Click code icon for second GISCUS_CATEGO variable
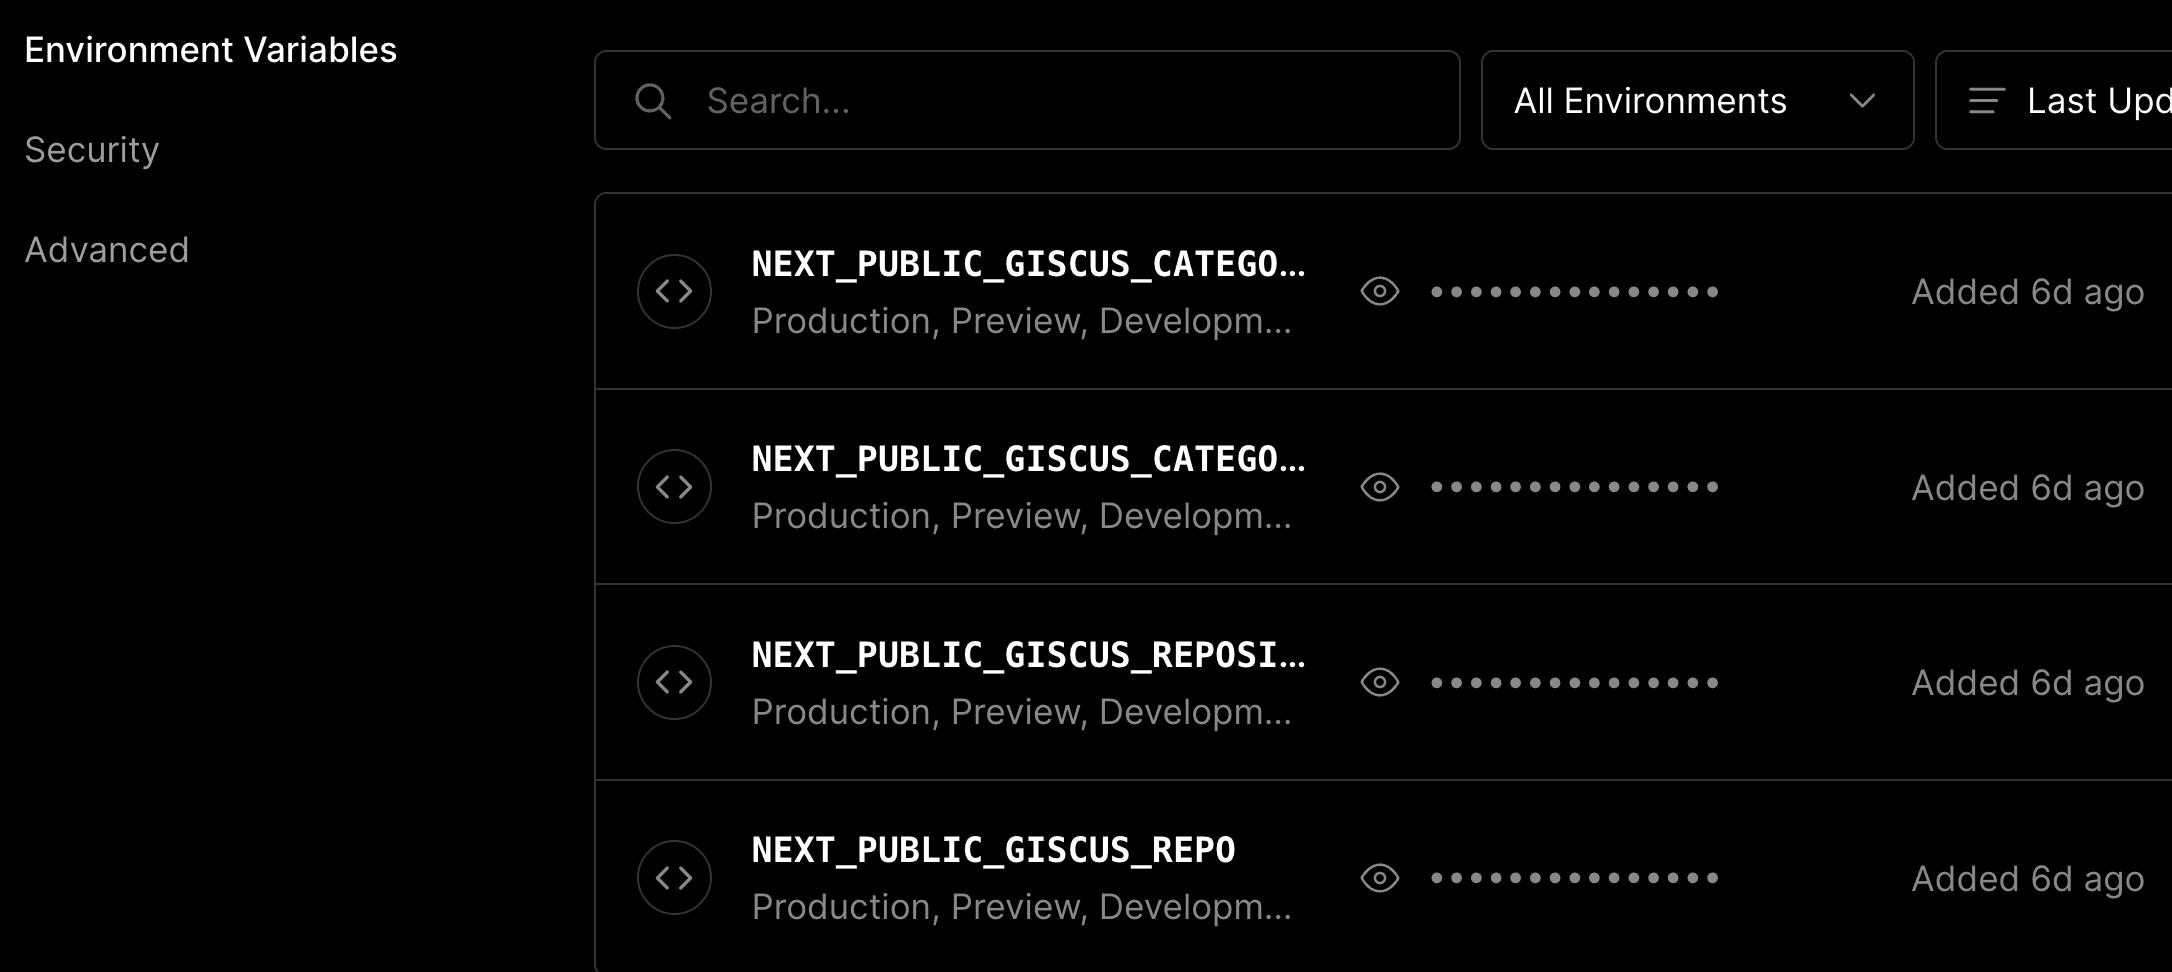 point(674,486)
